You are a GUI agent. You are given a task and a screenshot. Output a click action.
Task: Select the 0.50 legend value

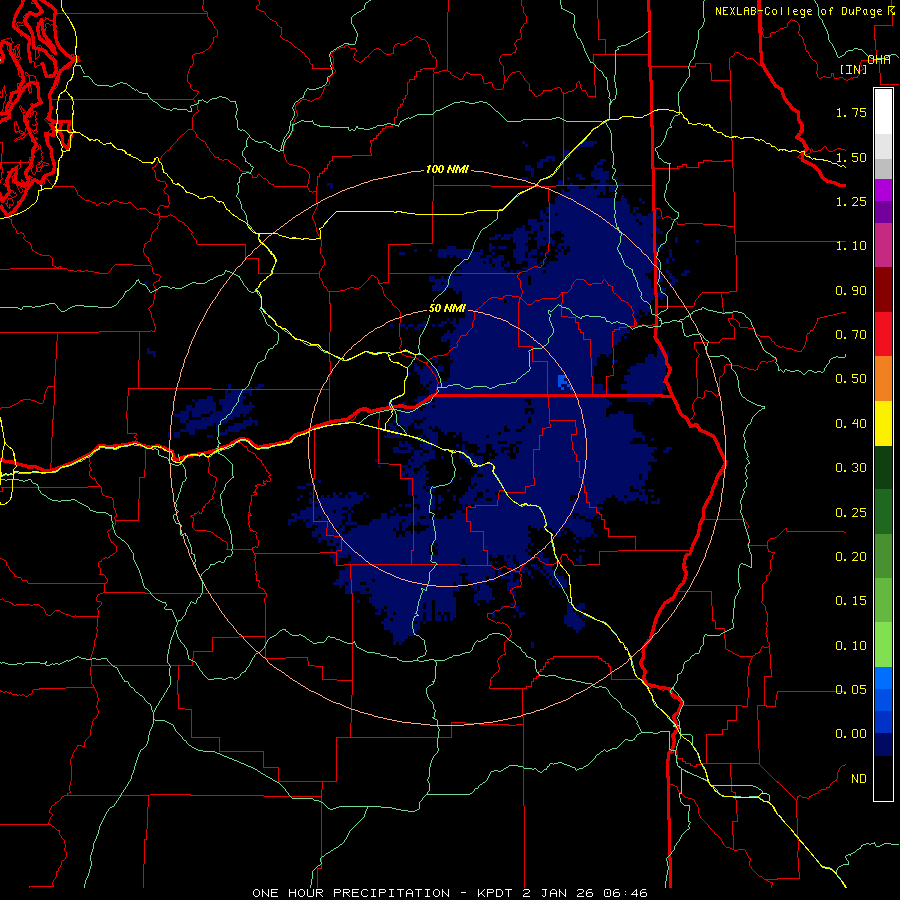pos(851,379)
